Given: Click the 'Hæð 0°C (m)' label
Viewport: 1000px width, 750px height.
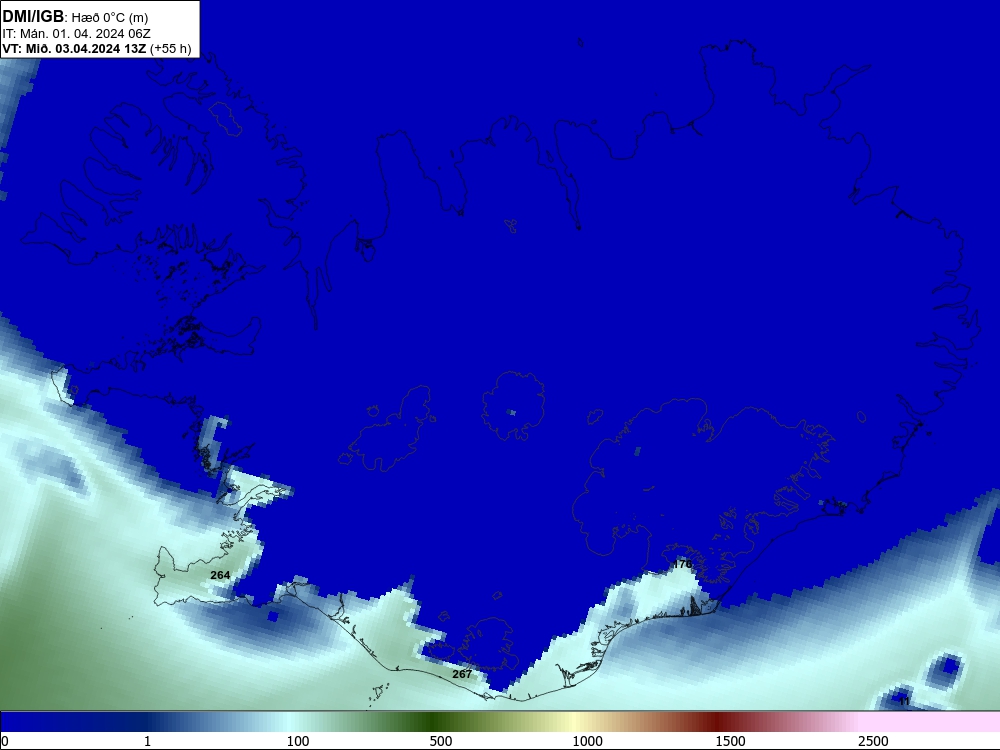Looking at the screenshot, I should pyautogui.click(x=110, y=18).
